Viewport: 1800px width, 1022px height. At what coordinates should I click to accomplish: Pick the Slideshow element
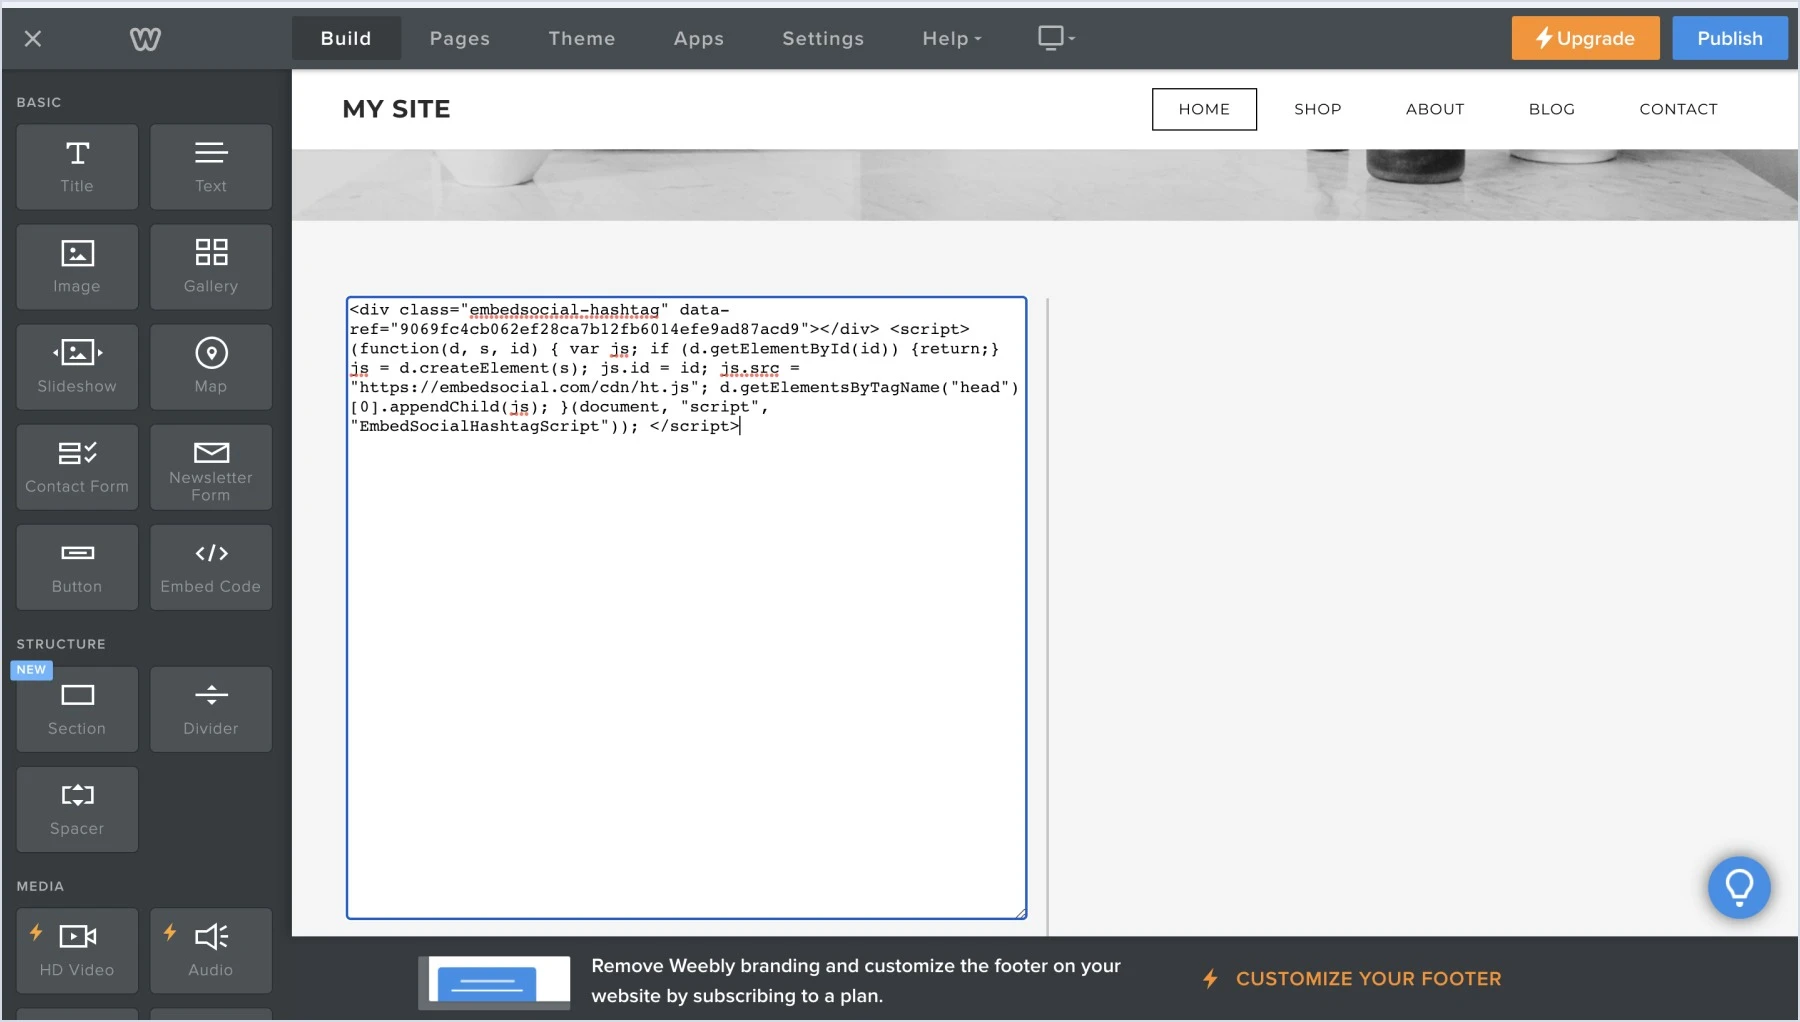77,367
